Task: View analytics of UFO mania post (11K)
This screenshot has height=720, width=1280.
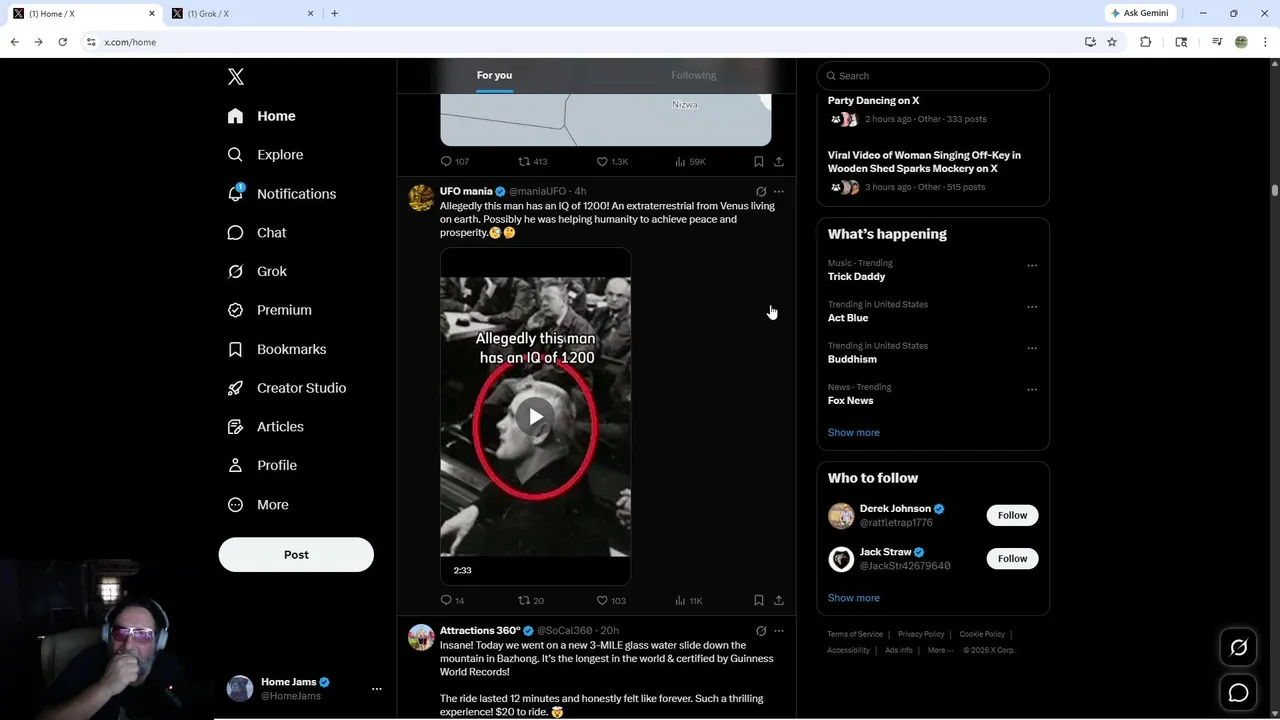Action: [x=689, y=600]
